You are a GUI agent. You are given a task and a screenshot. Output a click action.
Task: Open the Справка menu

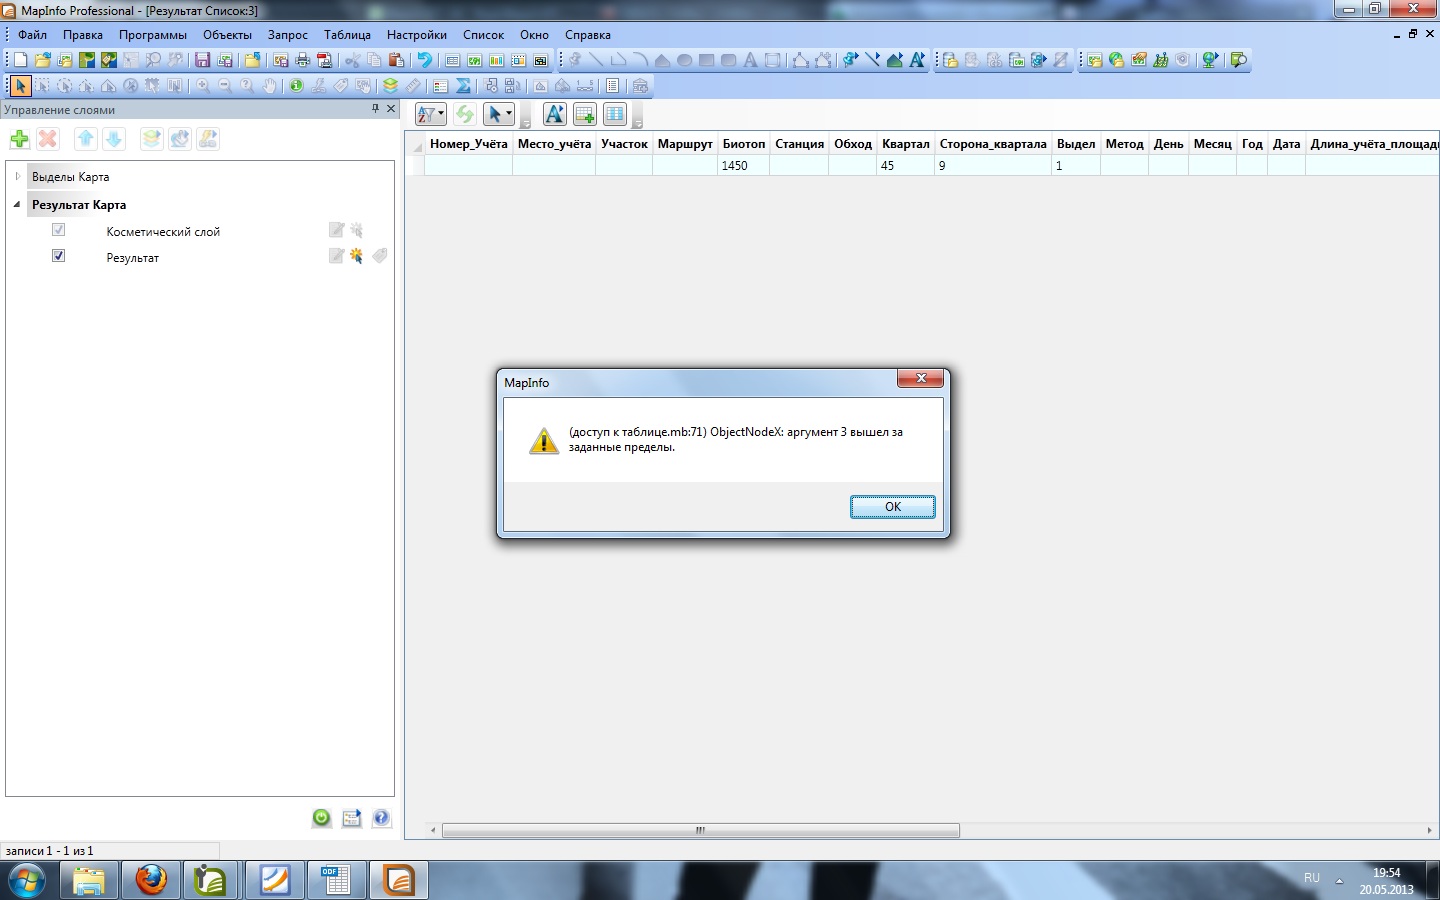pyautogui.click(x=588, y=35)
